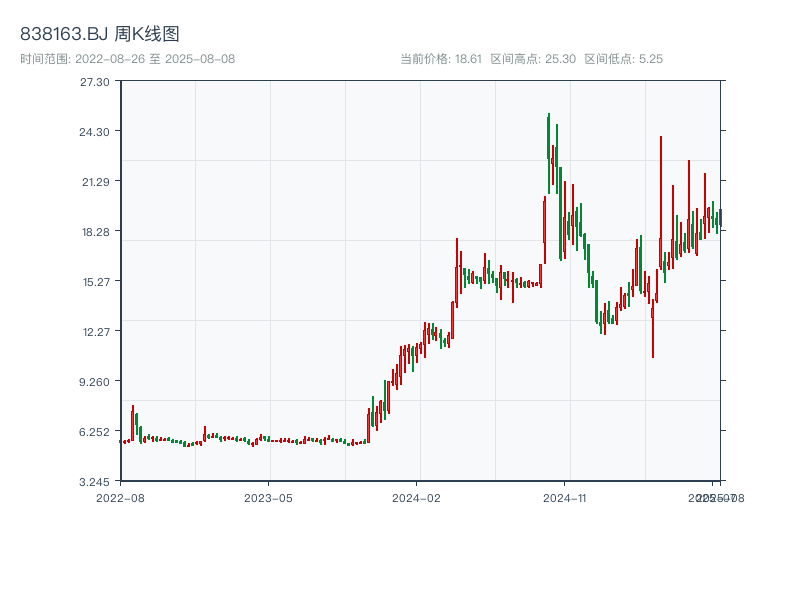Click the last green candle at the chart's right edge
Screen dimensions: 800x600
pyautogui.click(x=720, y=218)
